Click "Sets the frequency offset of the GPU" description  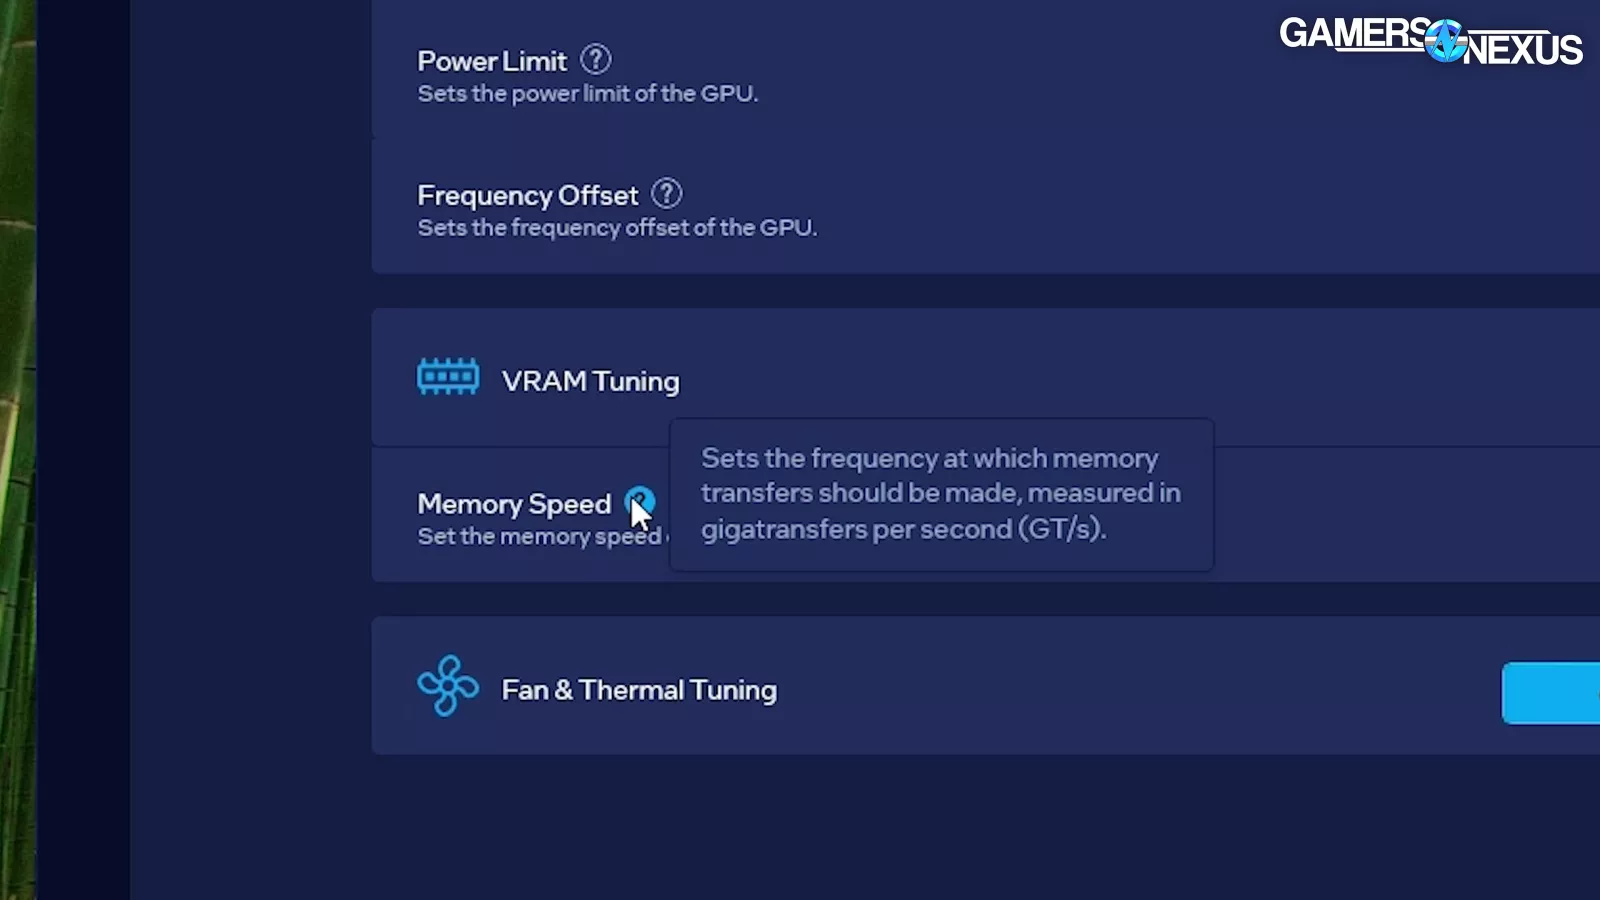(617, 228)
